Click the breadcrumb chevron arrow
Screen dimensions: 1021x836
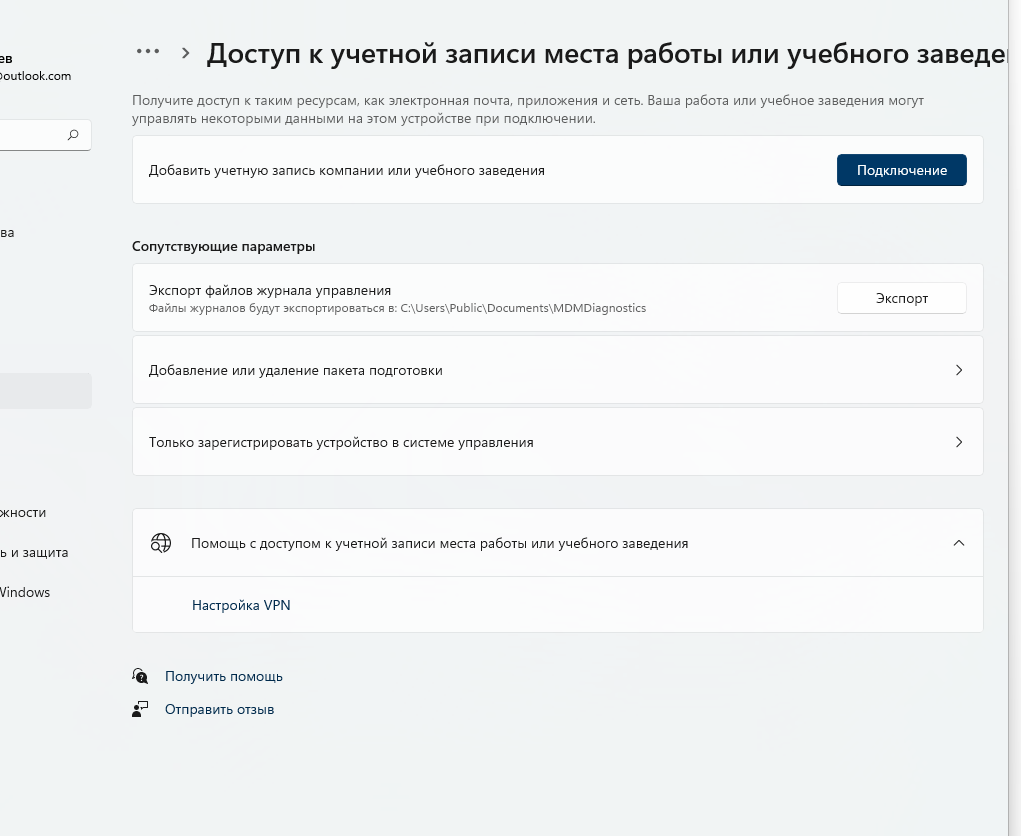pos(186,53)
